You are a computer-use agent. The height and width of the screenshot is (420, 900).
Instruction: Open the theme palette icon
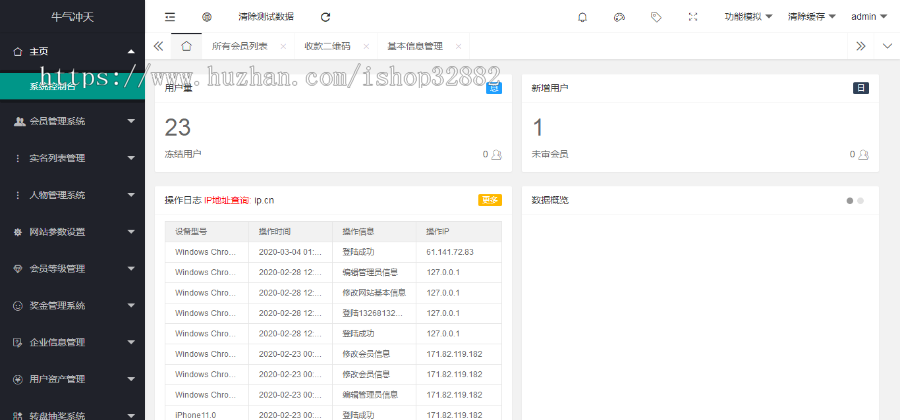[x=619, y=17]
